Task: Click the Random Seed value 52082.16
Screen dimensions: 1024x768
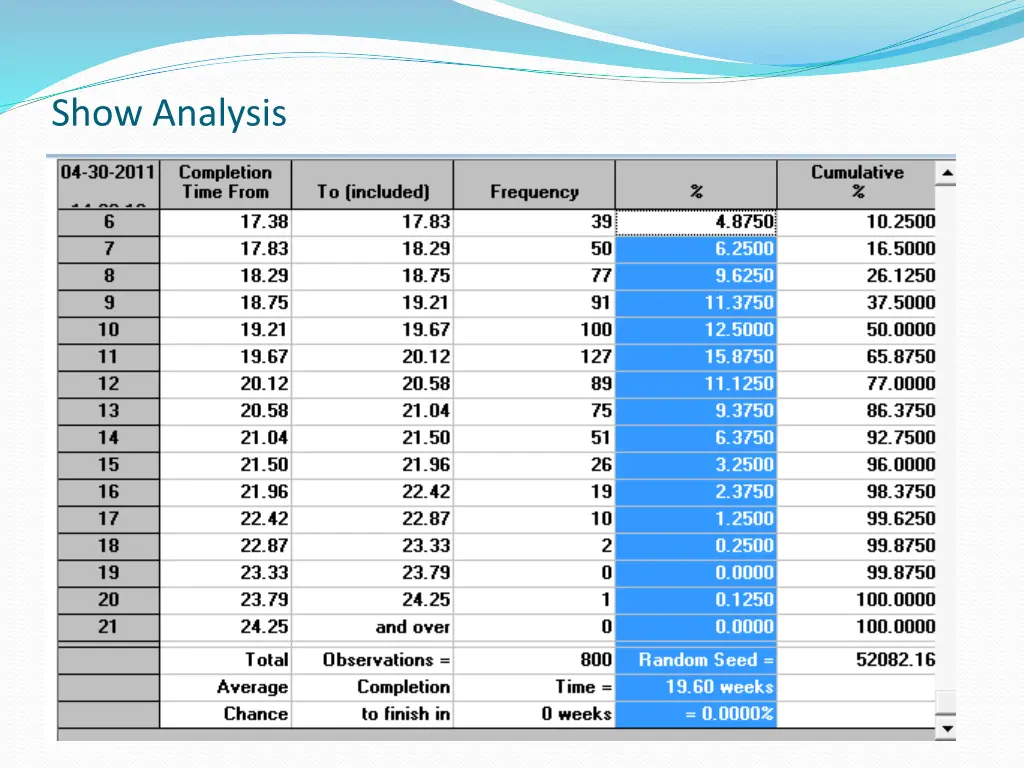Action: 856,660
